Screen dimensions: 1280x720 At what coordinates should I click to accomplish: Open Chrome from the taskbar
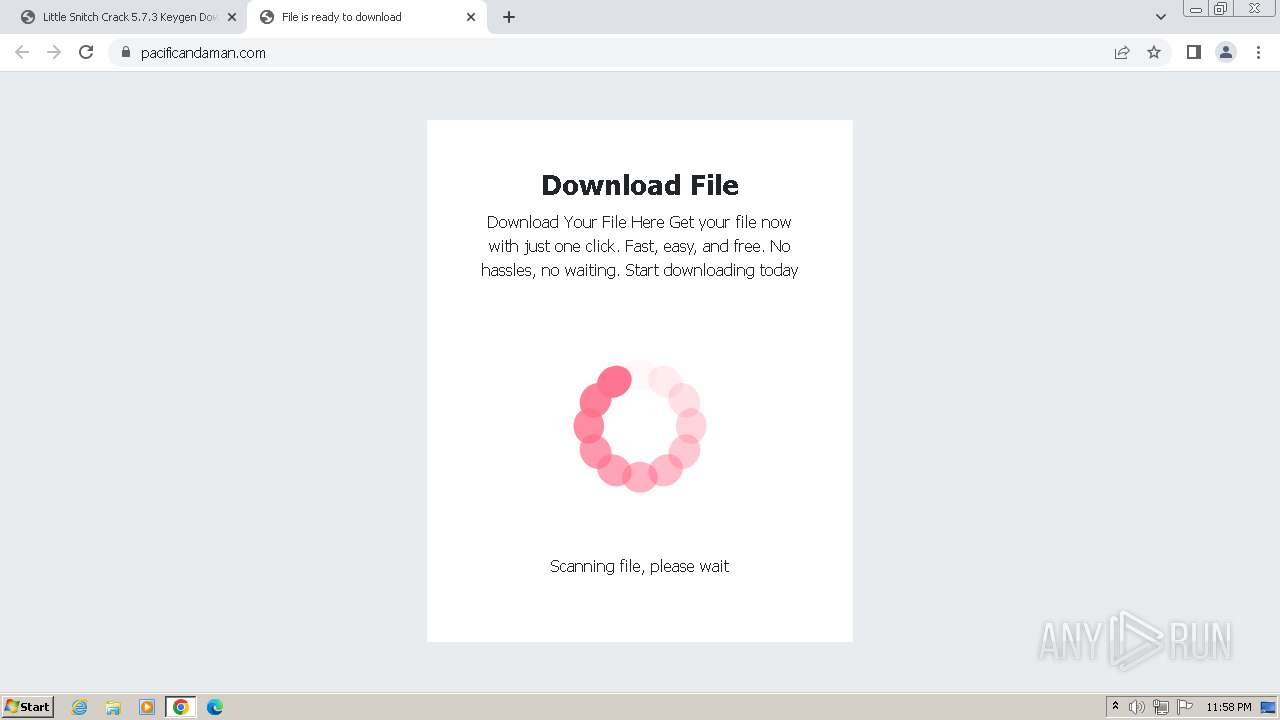tap(181, 707)
